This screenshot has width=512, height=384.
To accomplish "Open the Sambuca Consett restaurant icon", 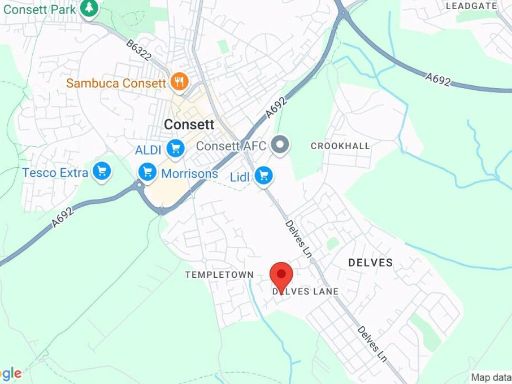I will (179, 82).
